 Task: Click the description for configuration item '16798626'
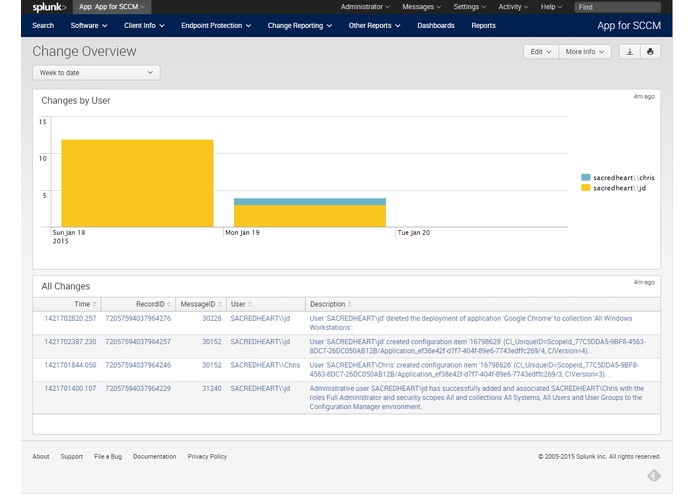tap(474, 370)
